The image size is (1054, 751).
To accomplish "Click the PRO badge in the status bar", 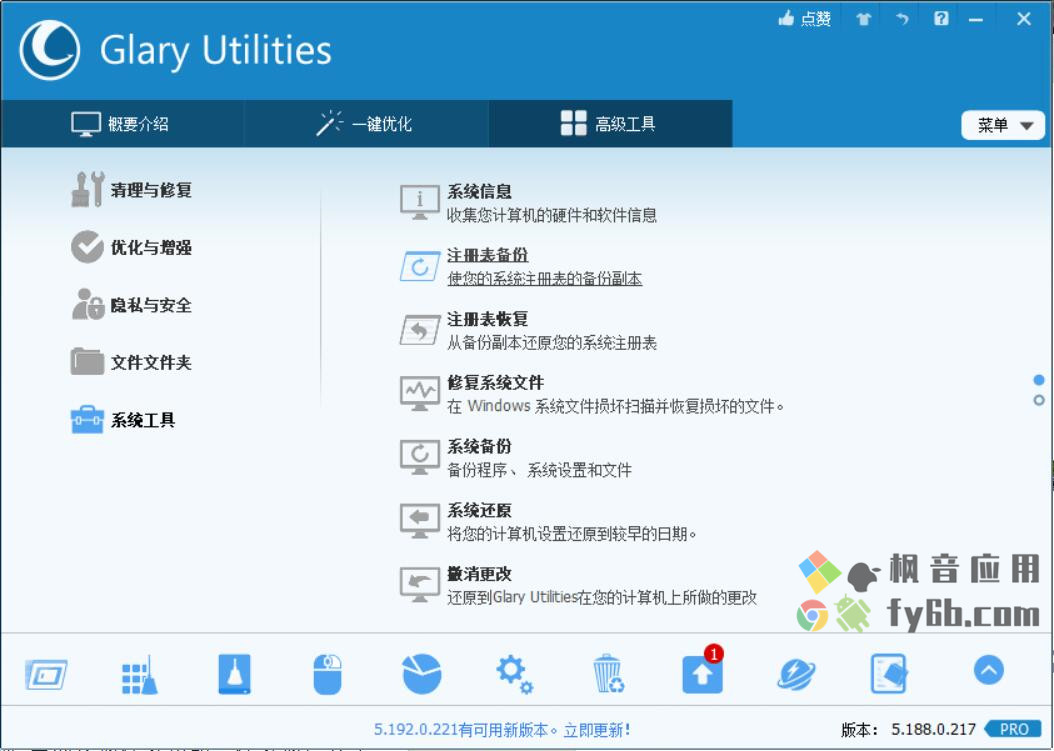I will click(1013, 729).
